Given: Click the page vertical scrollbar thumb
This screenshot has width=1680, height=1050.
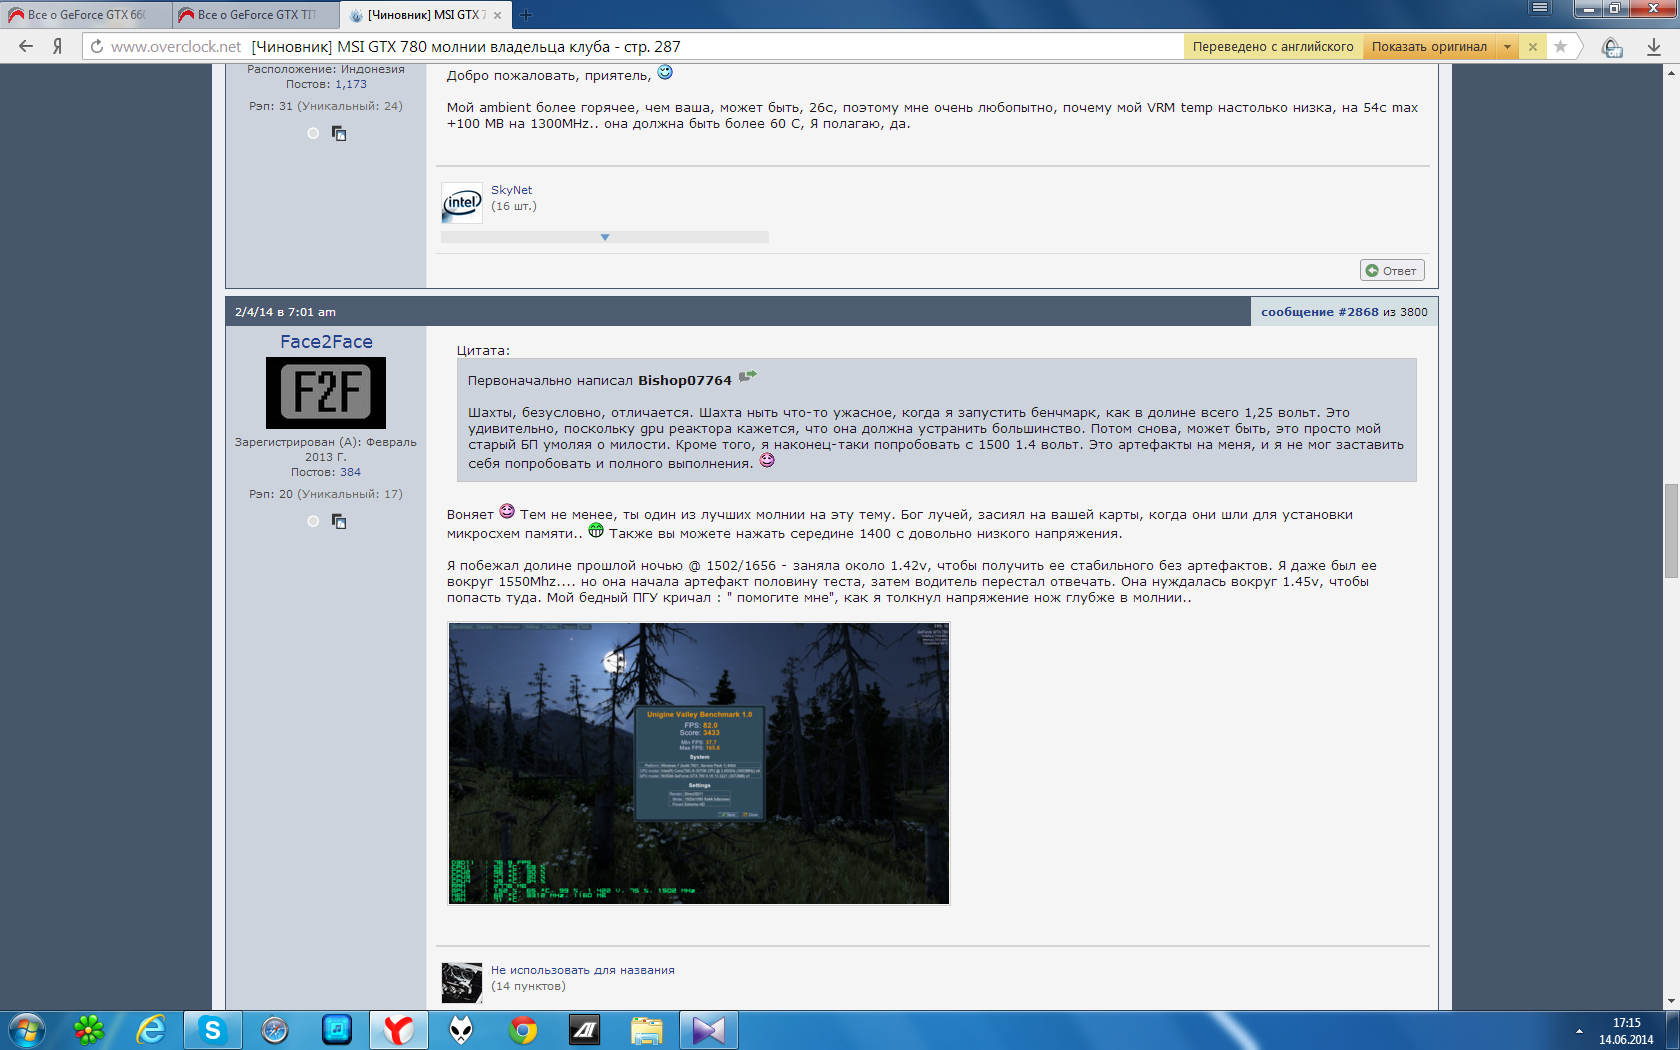Looking at the screenshot, I should [1671, 531].
